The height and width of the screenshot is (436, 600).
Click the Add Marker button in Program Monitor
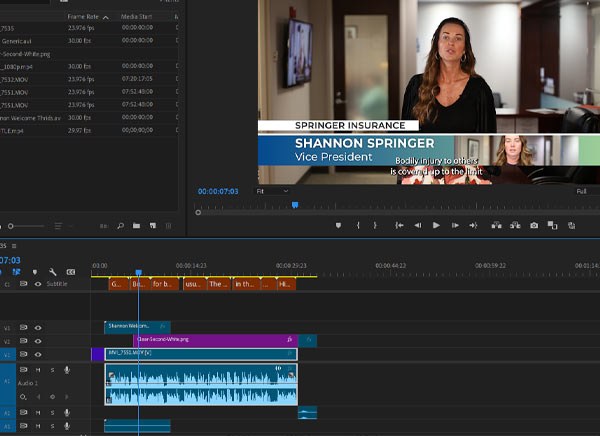tap(338, 225)
